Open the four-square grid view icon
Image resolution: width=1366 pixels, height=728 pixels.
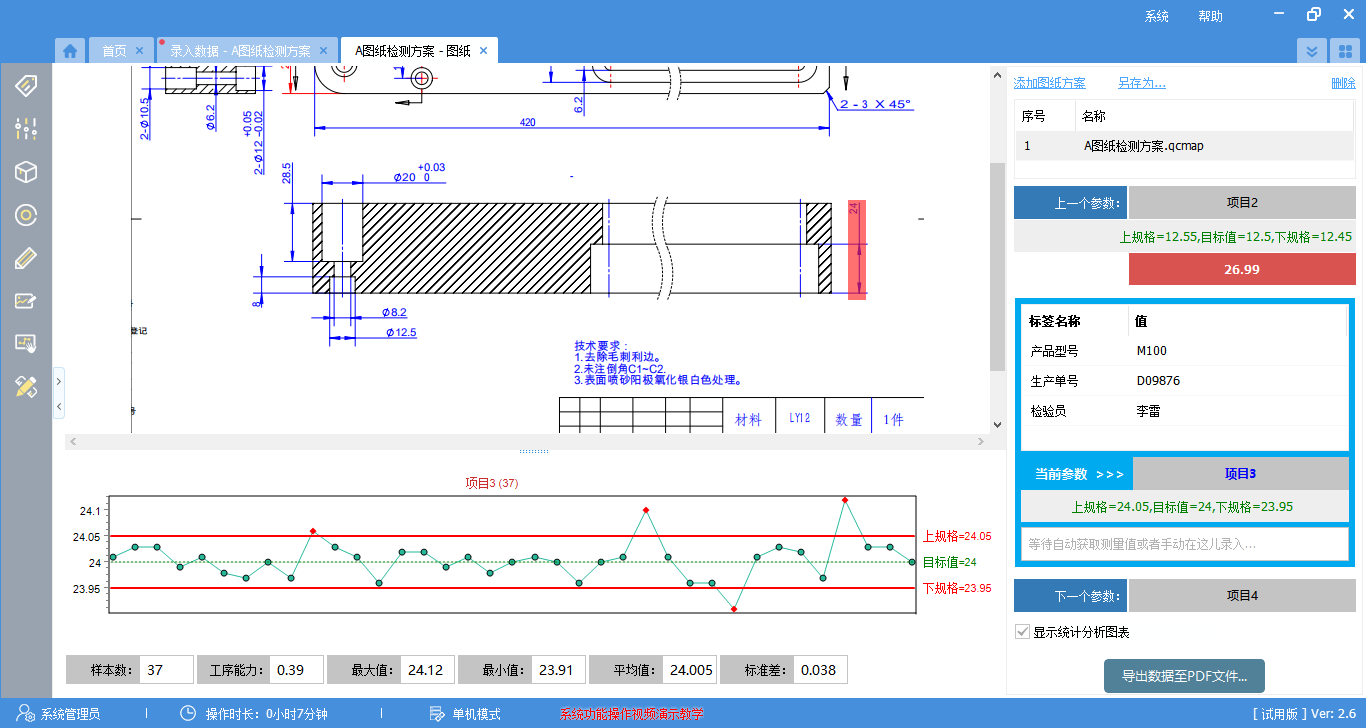[x=1346, y=51]
